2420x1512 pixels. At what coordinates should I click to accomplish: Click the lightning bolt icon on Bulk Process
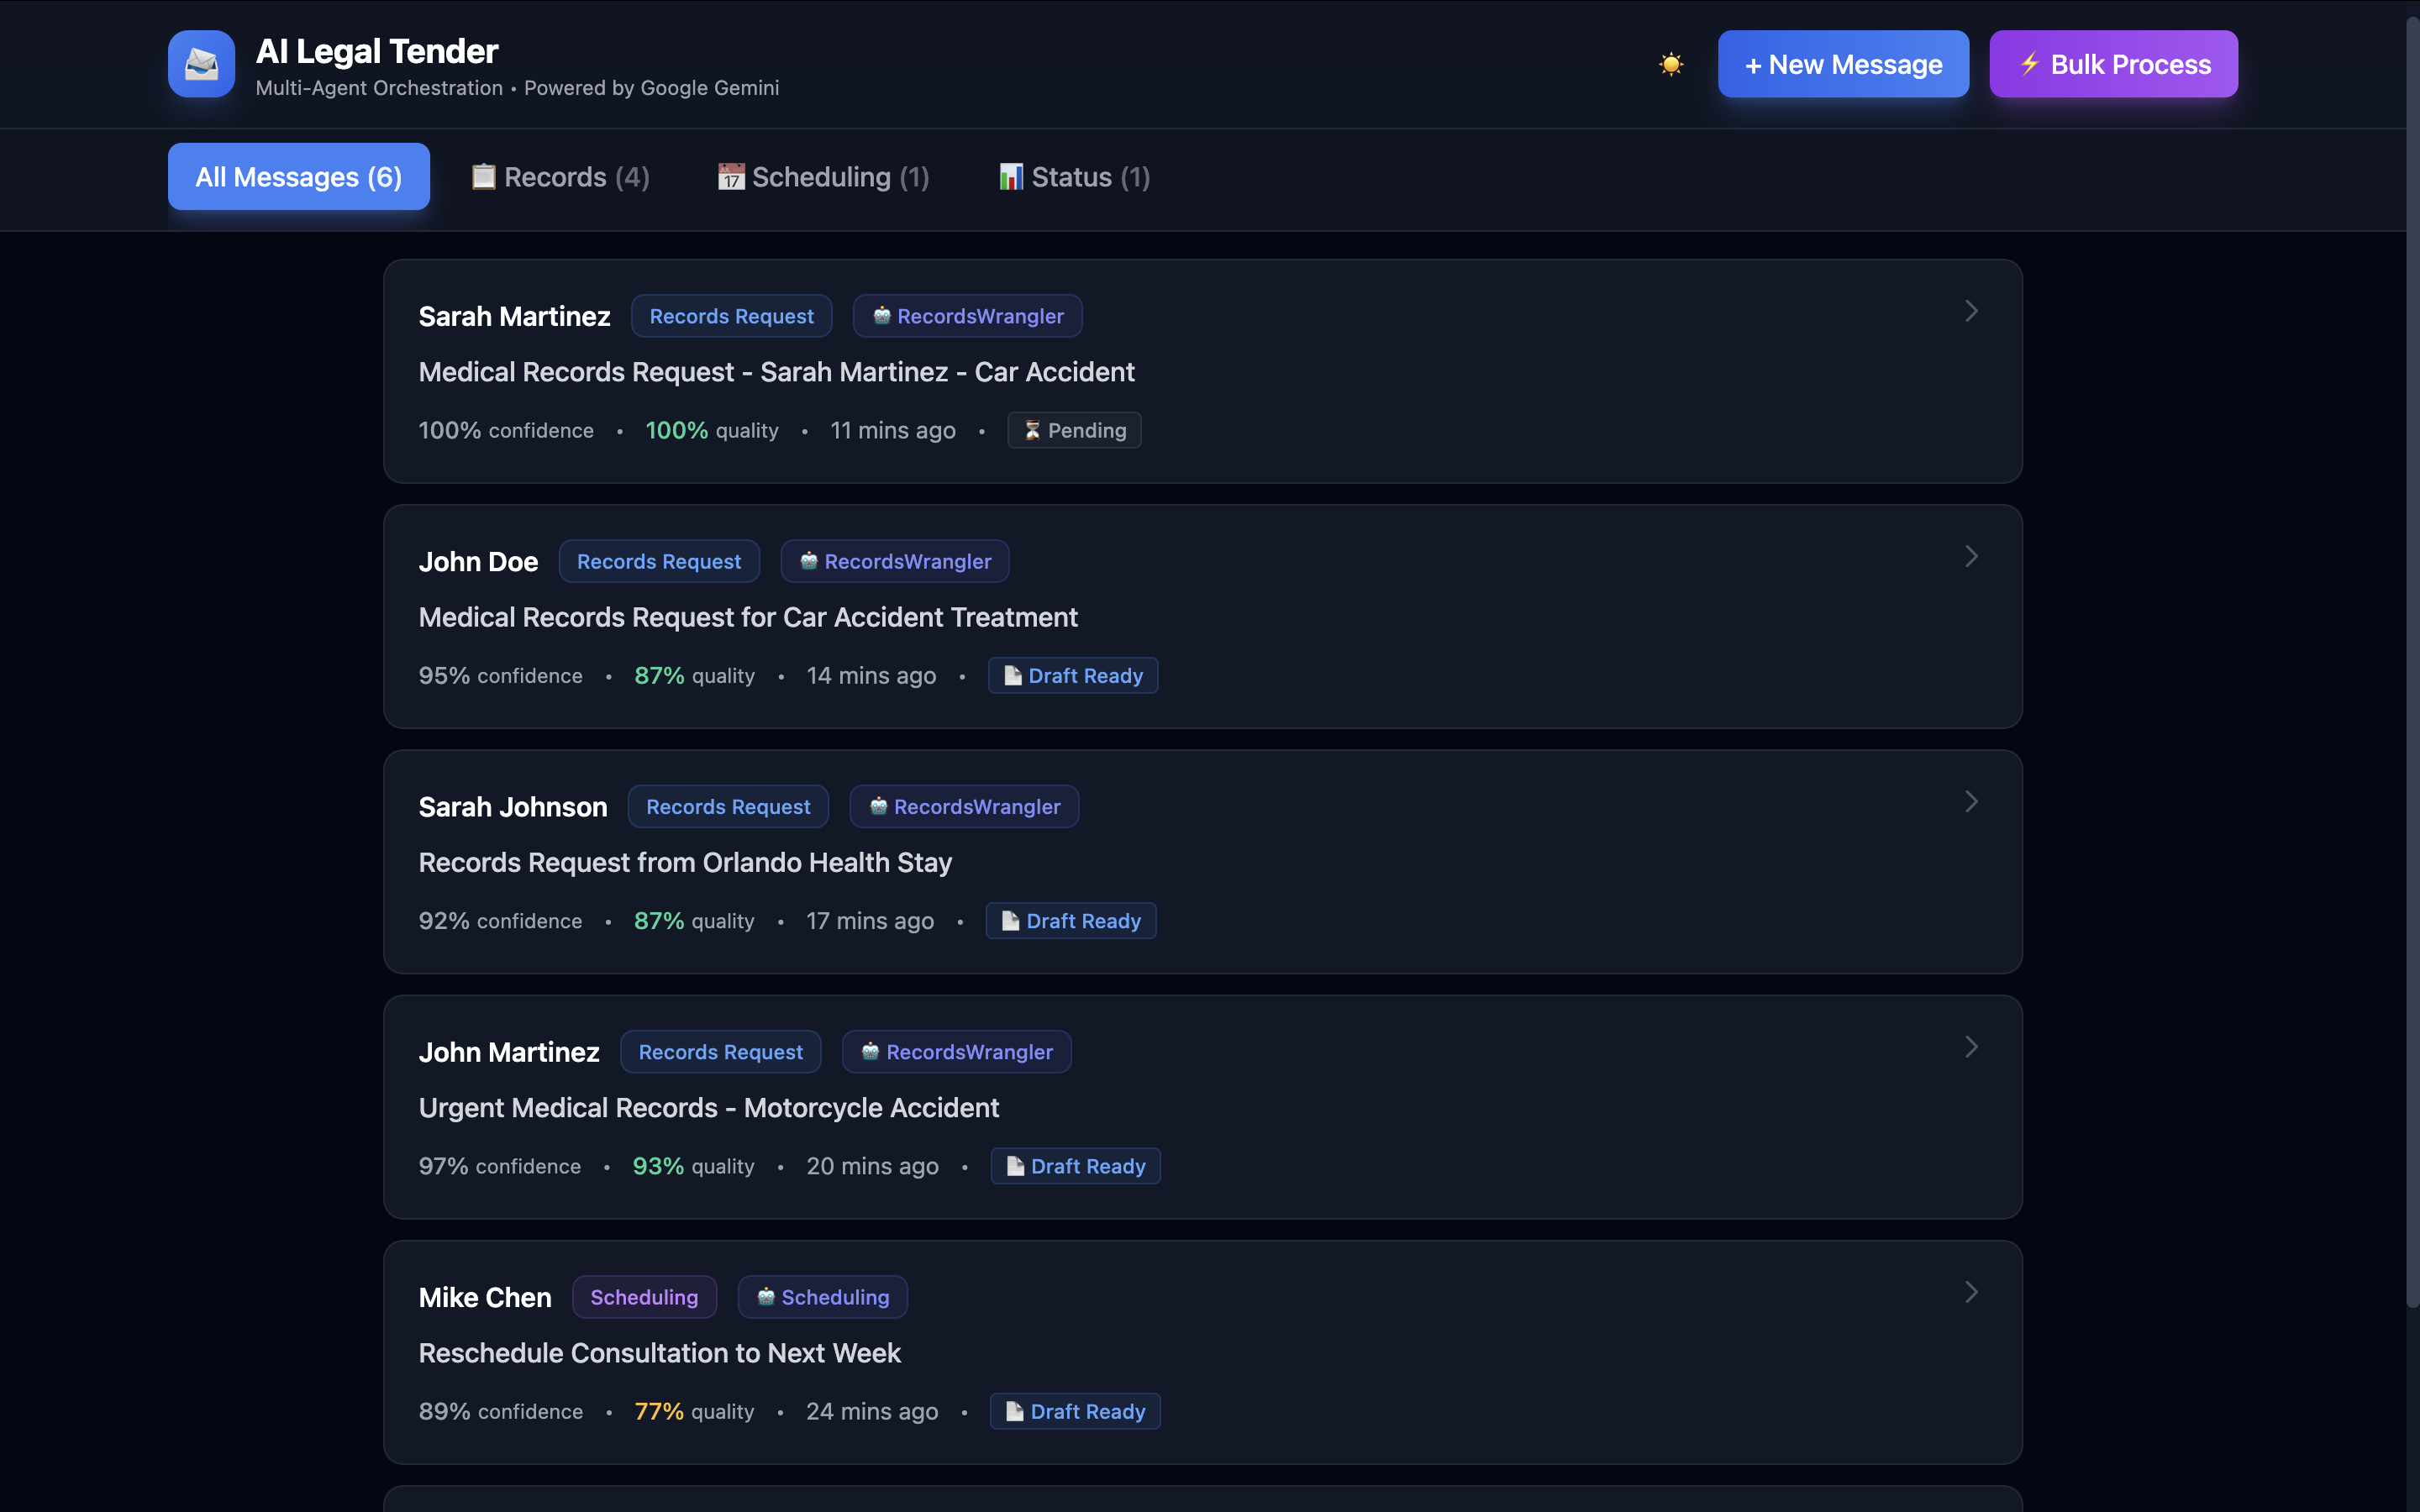[2029, 64]
